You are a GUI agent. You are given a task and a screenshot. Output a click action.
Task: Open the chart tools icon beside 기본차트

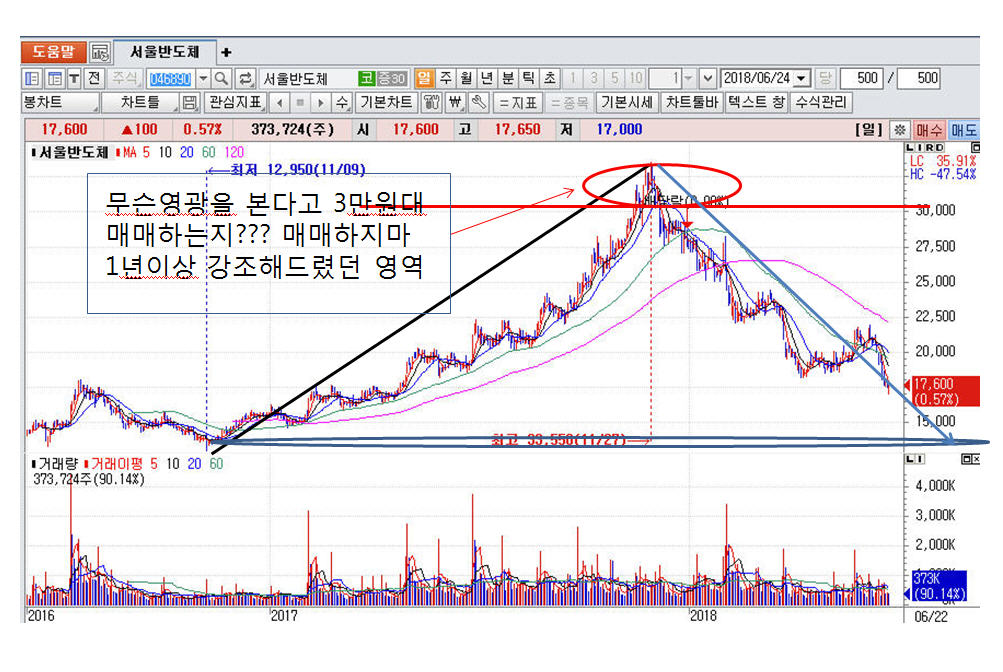[431, 102]
